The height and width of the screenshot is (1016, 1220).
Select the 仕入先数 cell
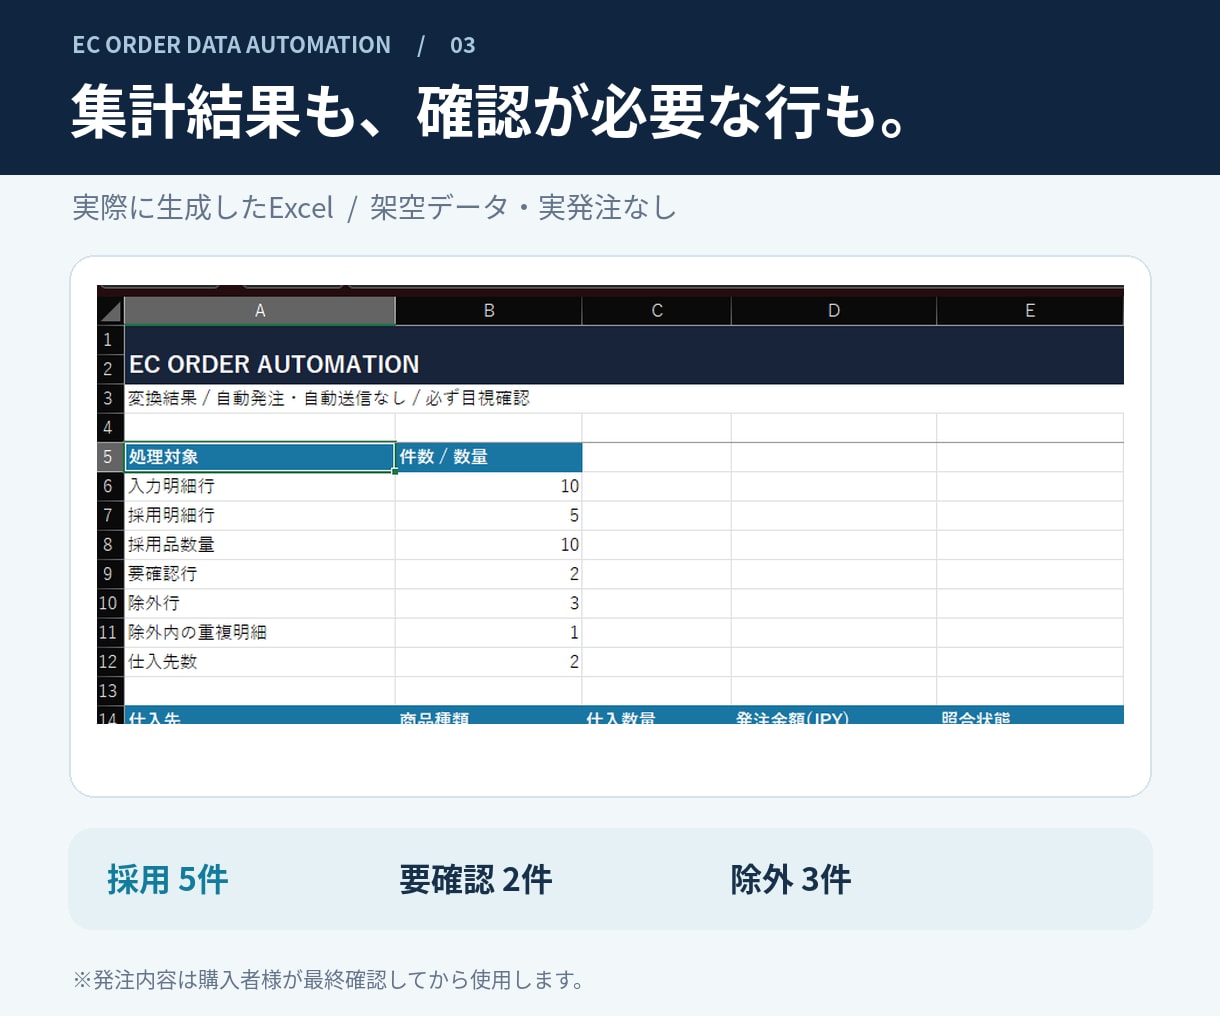260,662
